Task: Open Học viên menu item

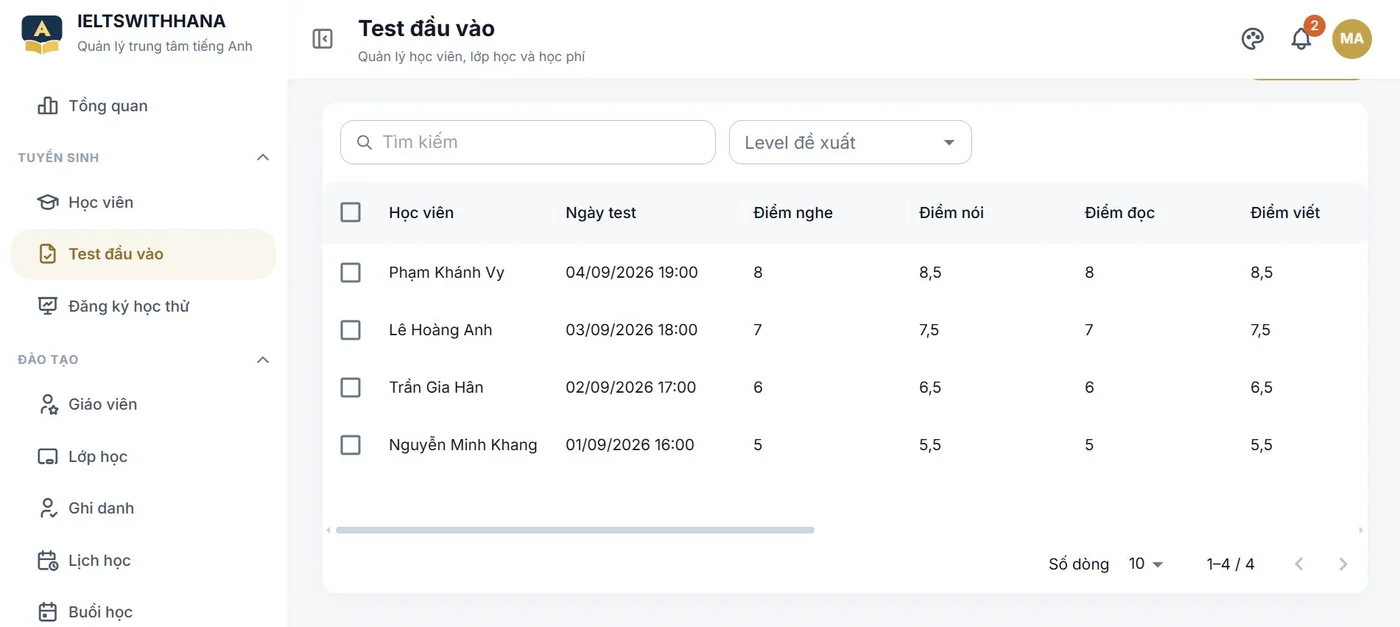Action: click(x=143, y=202)
